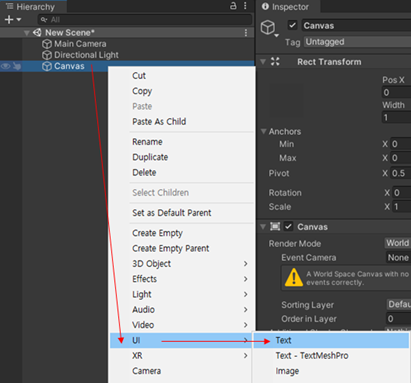Edit the Pivot X field
This screenshot has height=383, width=411.
[x=401, y=173]
